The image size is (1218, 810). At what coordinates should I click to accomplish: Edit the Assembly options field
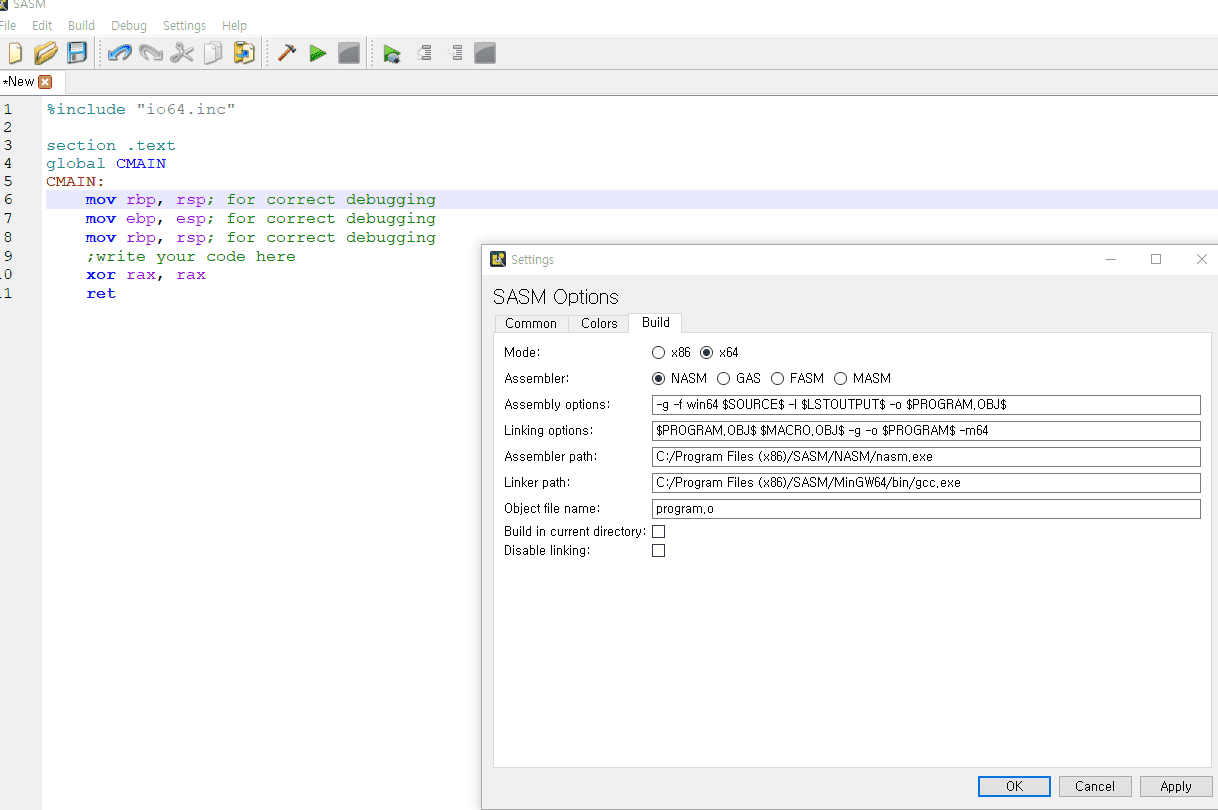(x=926, y=404)
